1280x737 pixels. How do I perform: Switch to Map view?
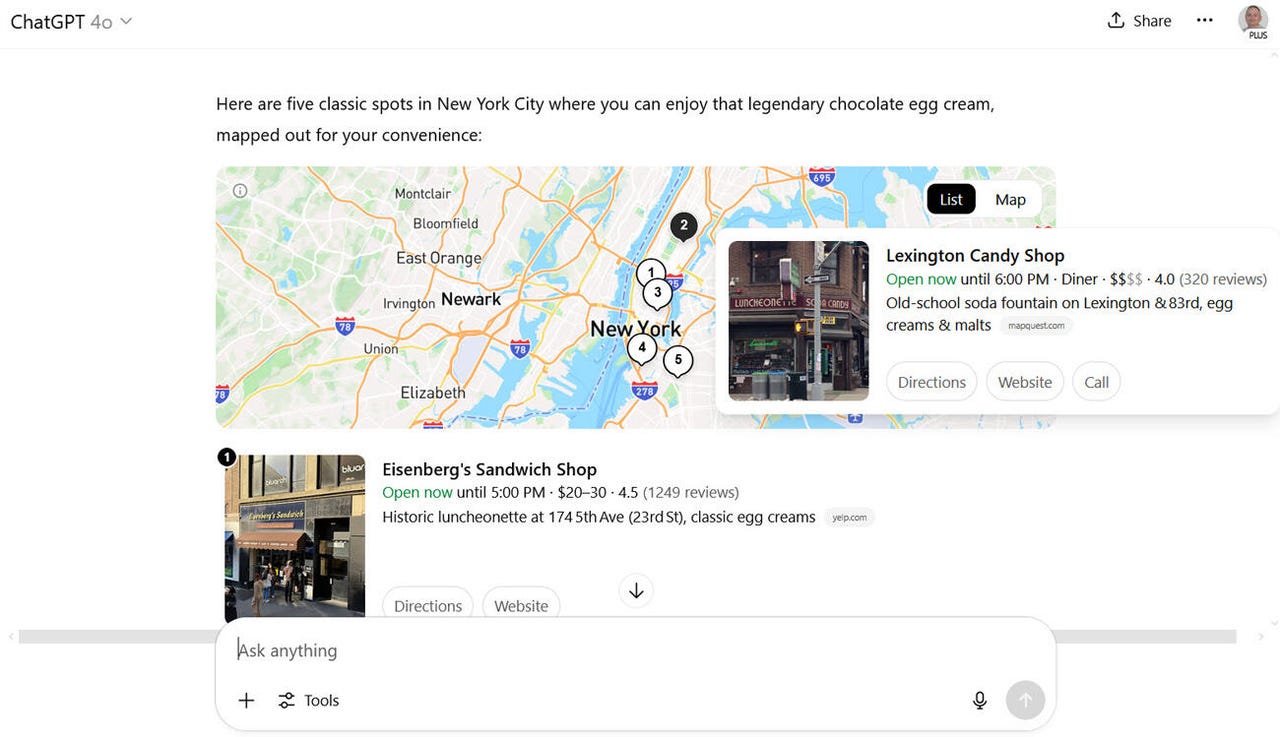1010,199
